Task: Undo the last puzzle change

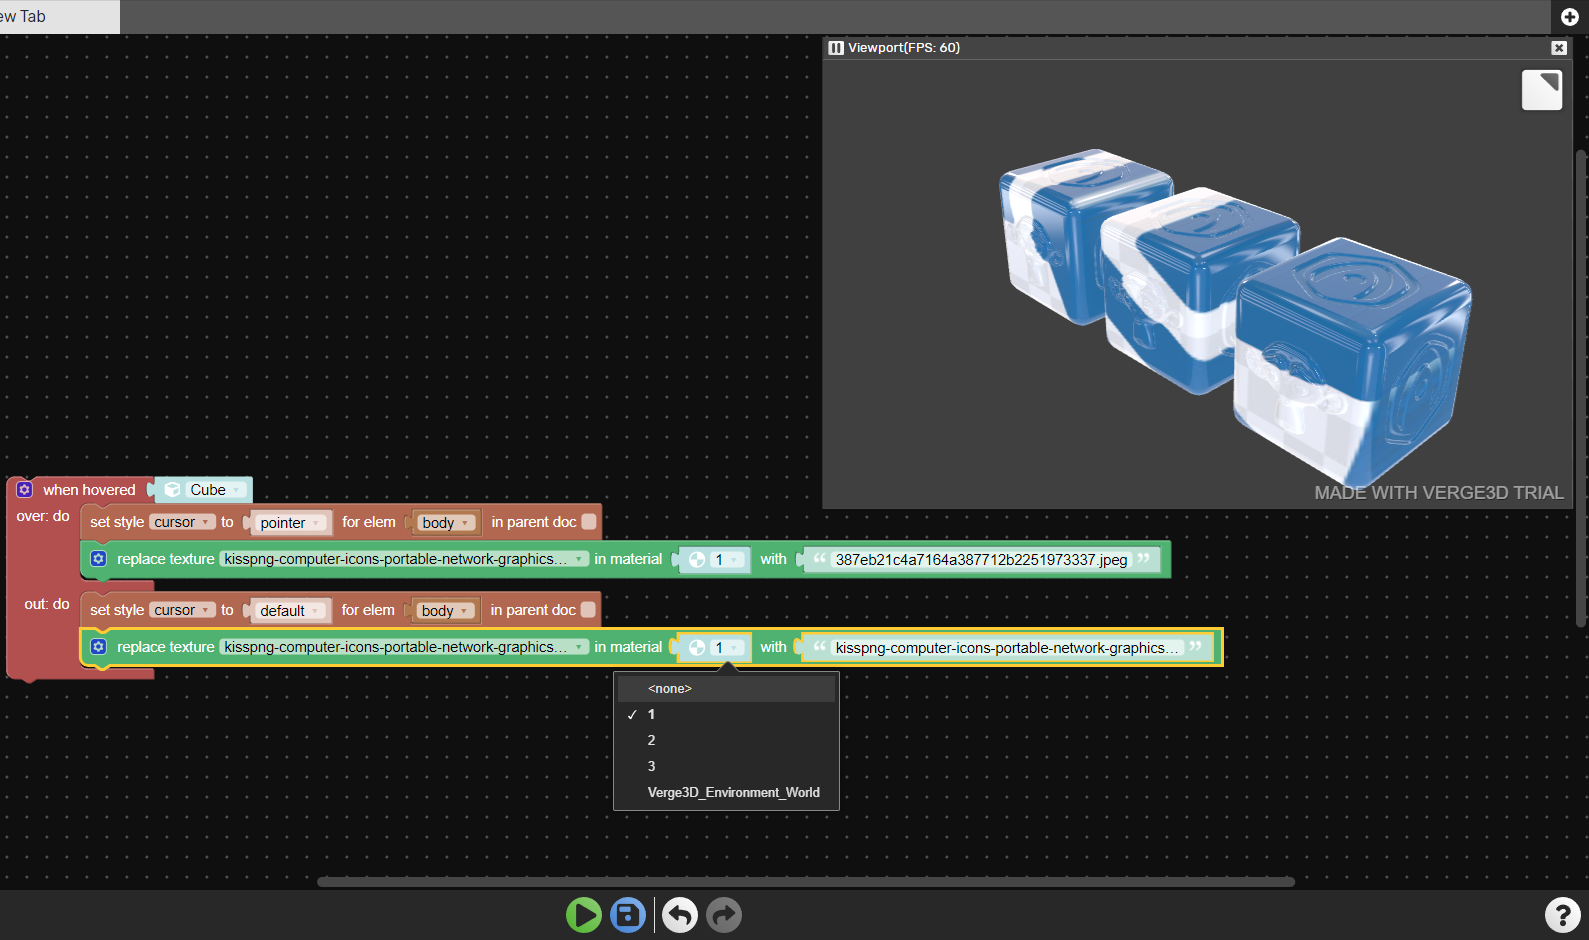Action: [680, 915]
